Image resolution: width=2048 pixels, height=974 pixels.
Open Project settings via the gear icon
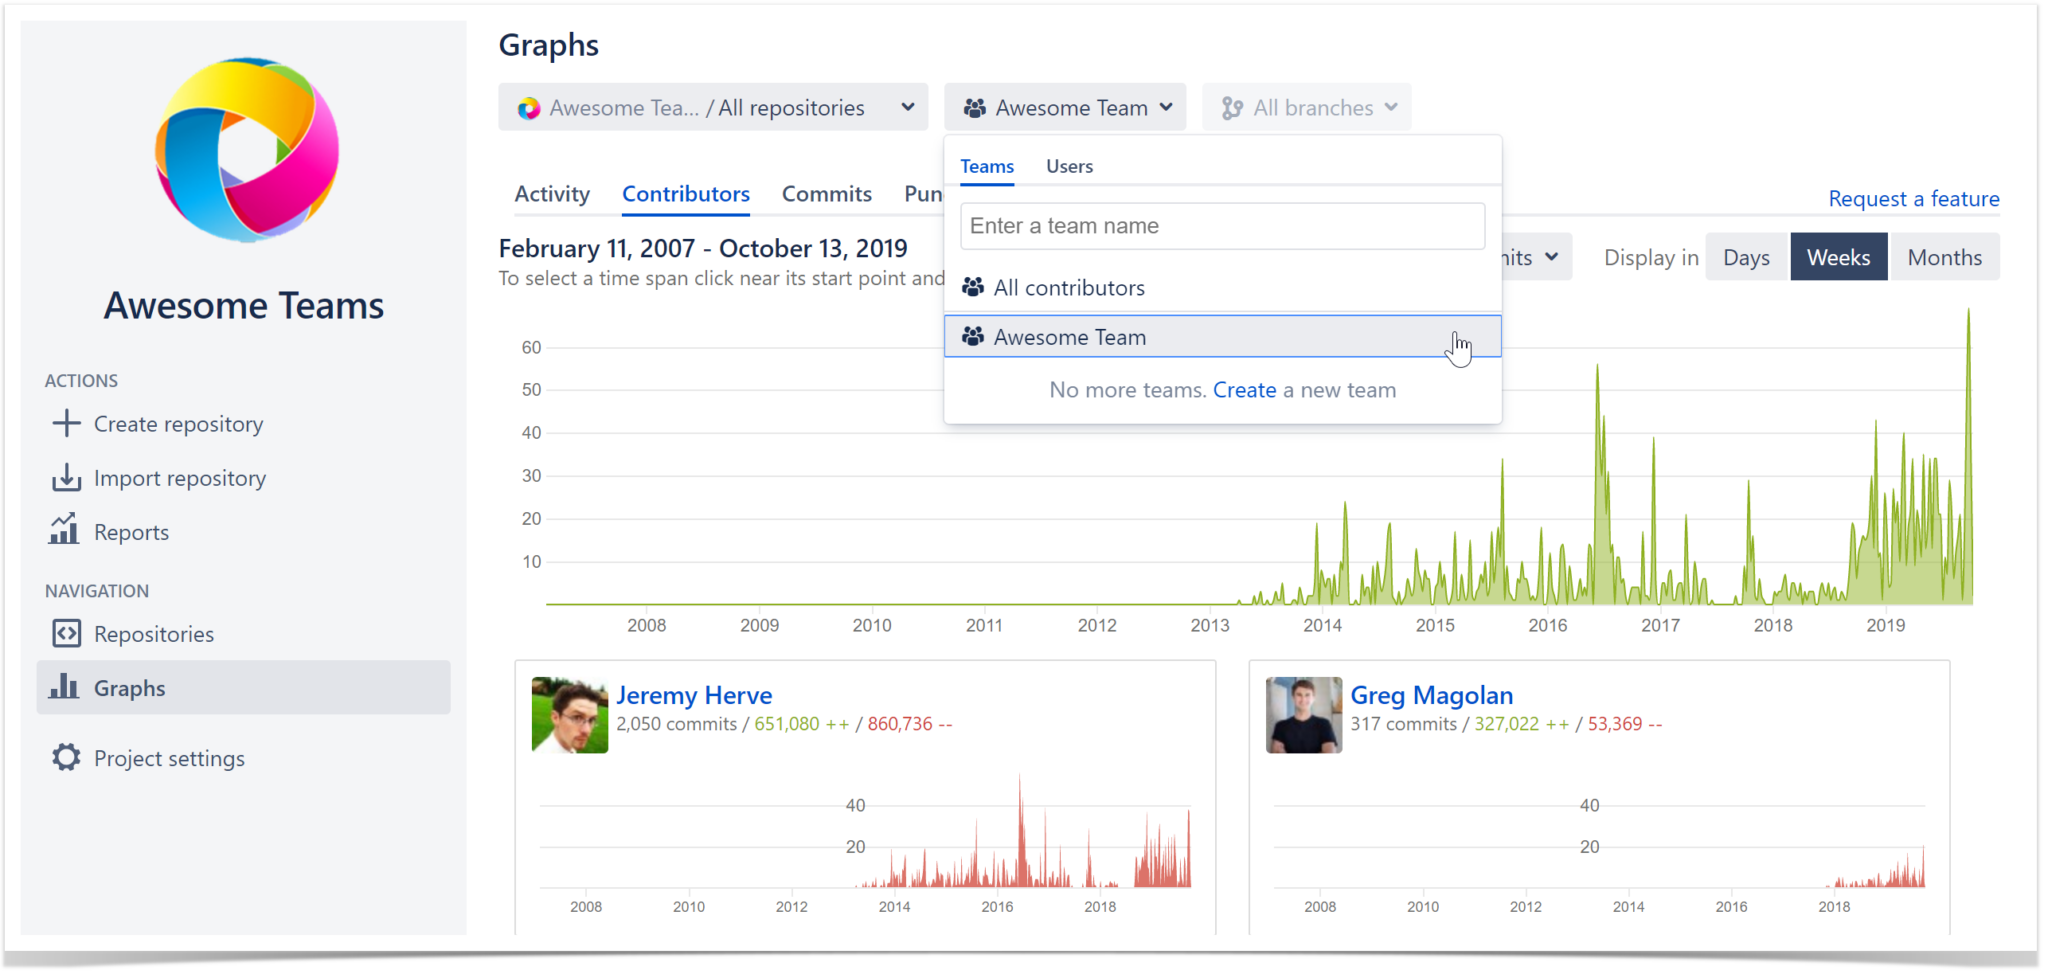click(66, 757)
